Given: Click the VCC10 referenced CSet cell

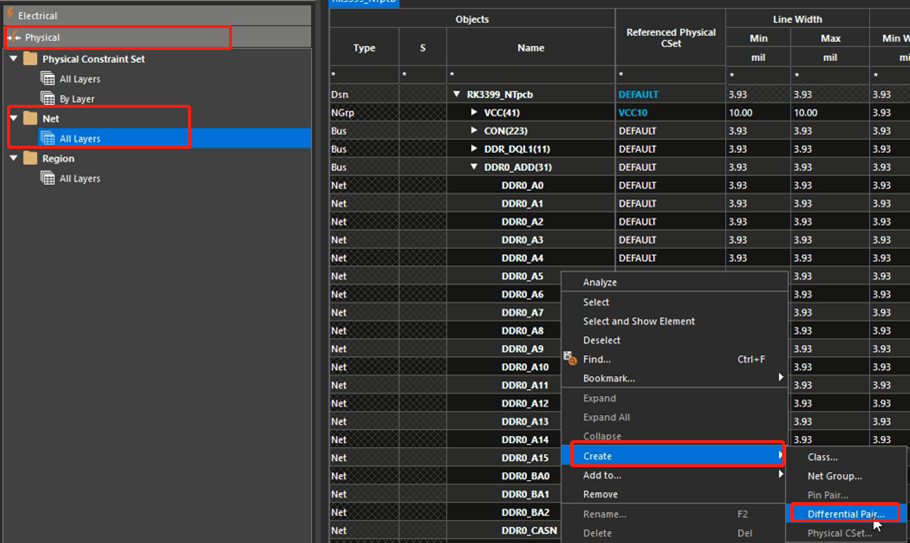Looking at the screenshot, I should (670, 113).
